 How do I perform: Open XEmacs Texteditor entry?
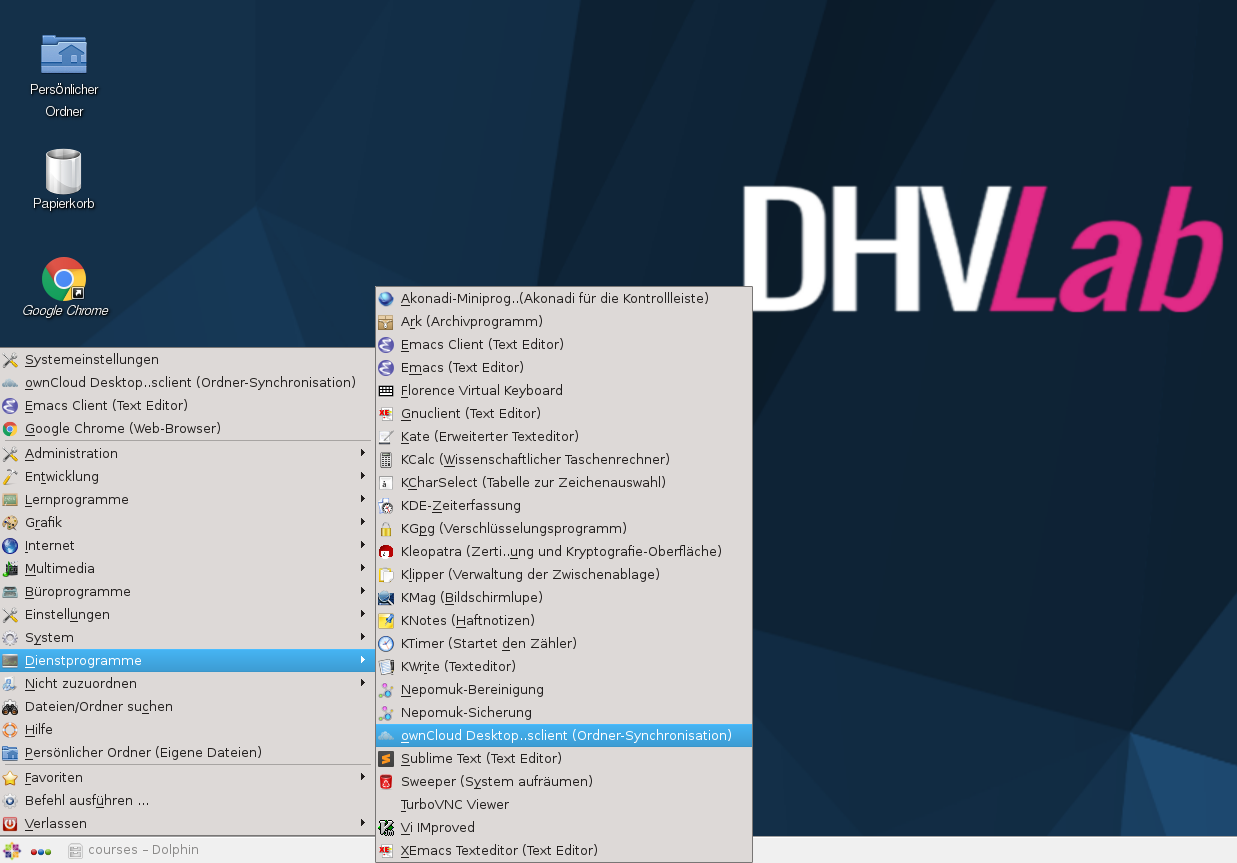click(x=564, y=850)
